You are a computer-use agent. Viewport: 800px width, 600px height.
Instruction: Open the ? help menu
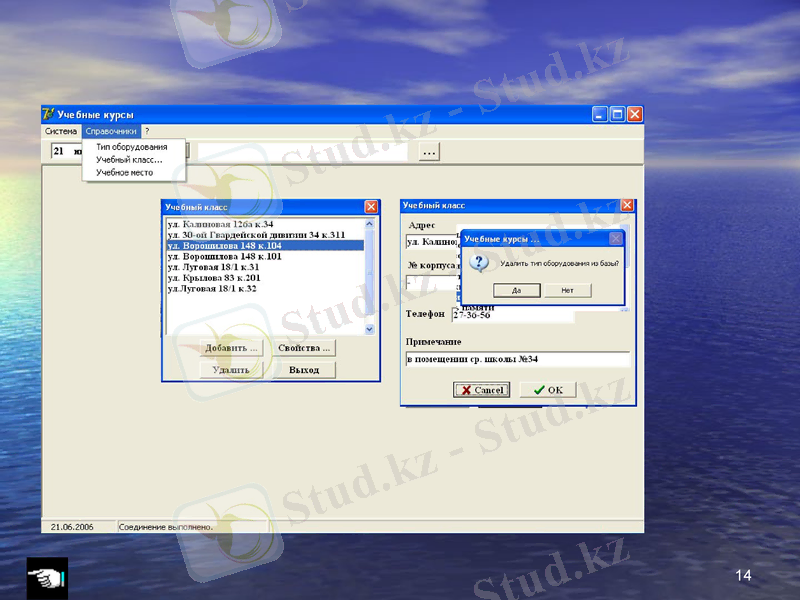coord(146,131)
